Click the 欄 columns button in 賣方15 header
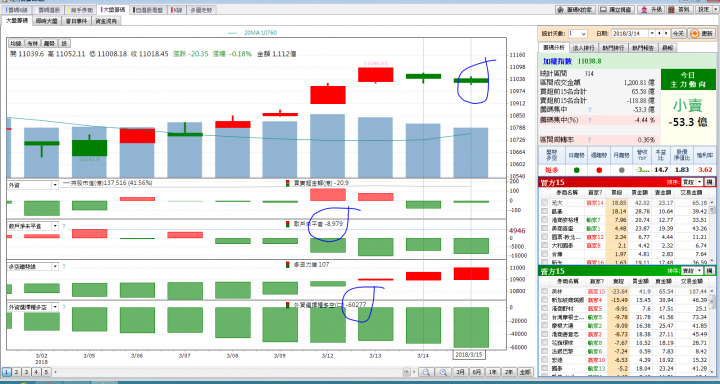 coord(709,271)
